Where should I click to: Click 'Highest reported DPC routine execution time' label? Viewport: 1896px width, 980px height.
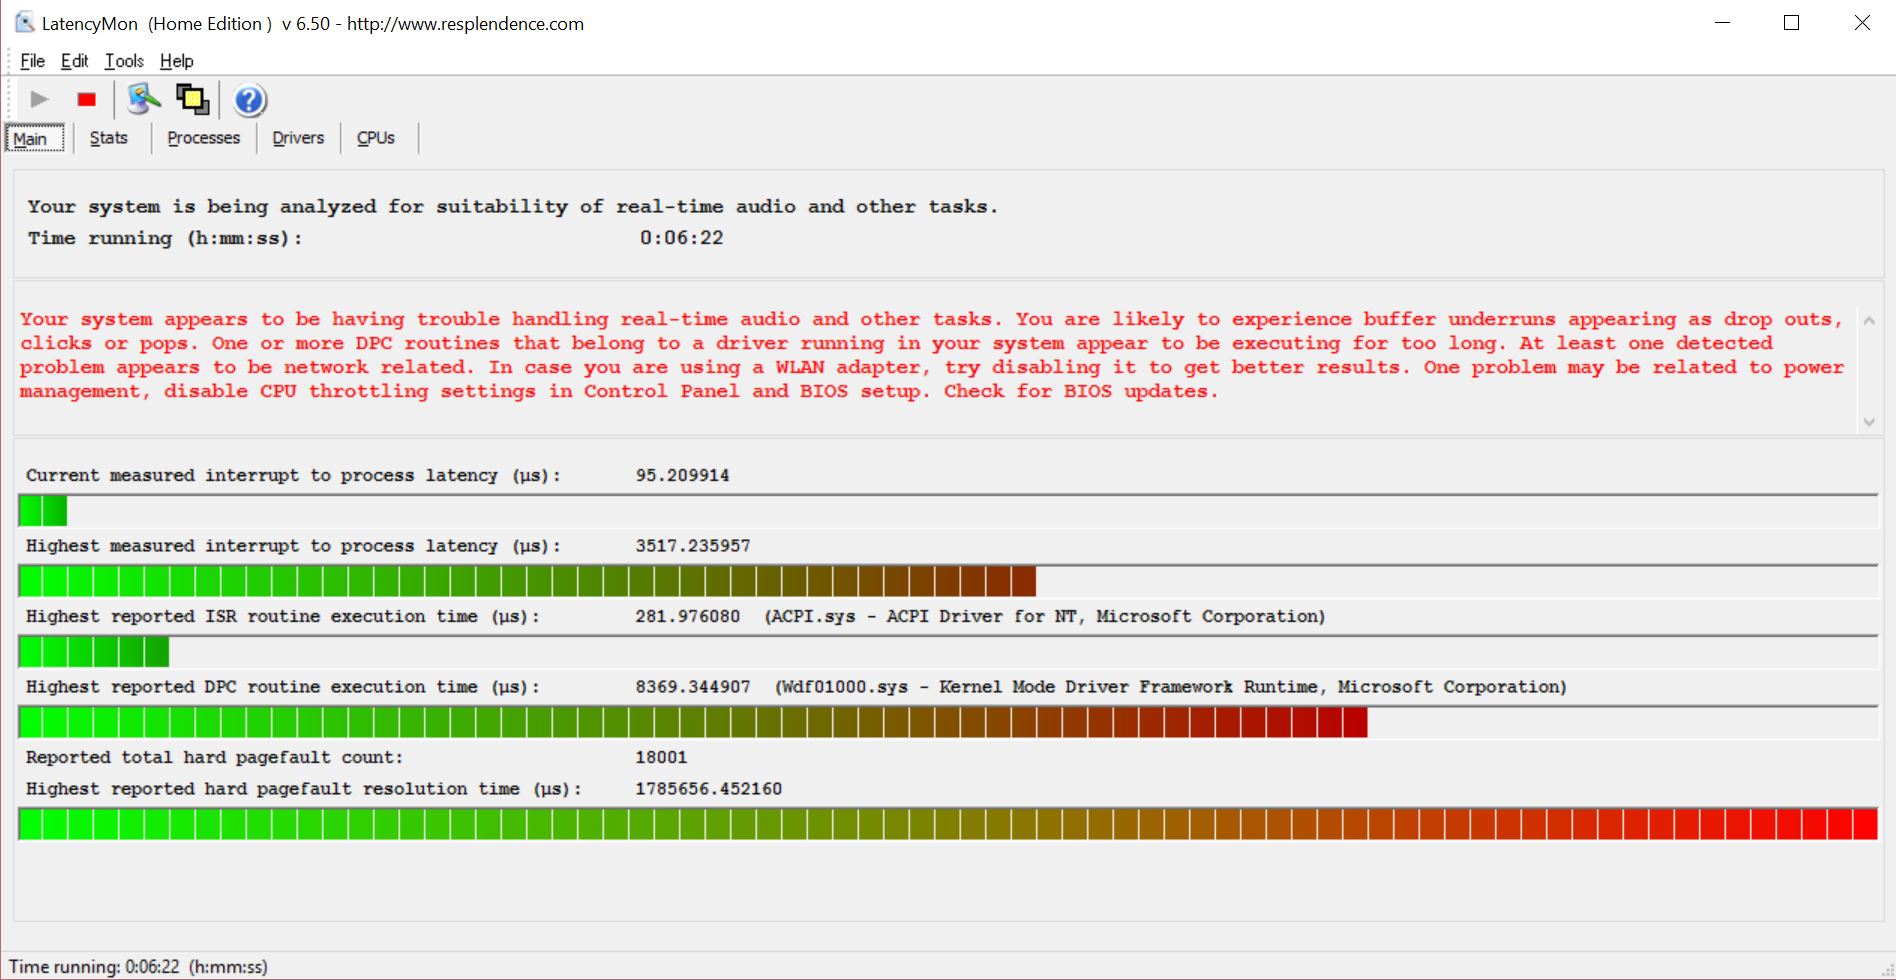pyautogui.click(x=282, y=687)
